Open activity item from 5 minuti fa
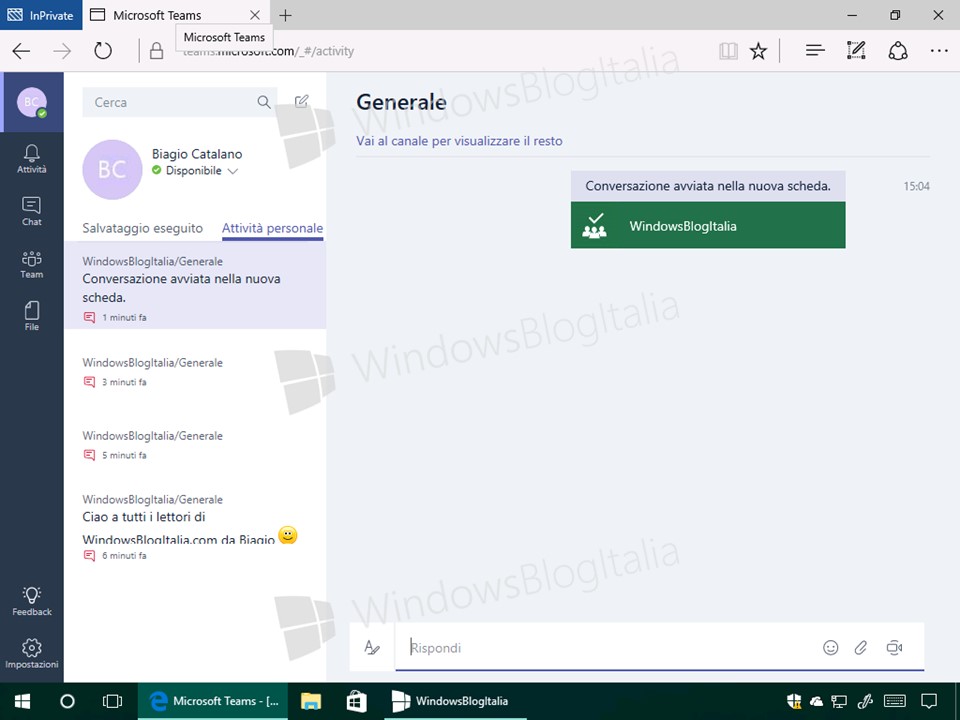 [x=195, y=445]
